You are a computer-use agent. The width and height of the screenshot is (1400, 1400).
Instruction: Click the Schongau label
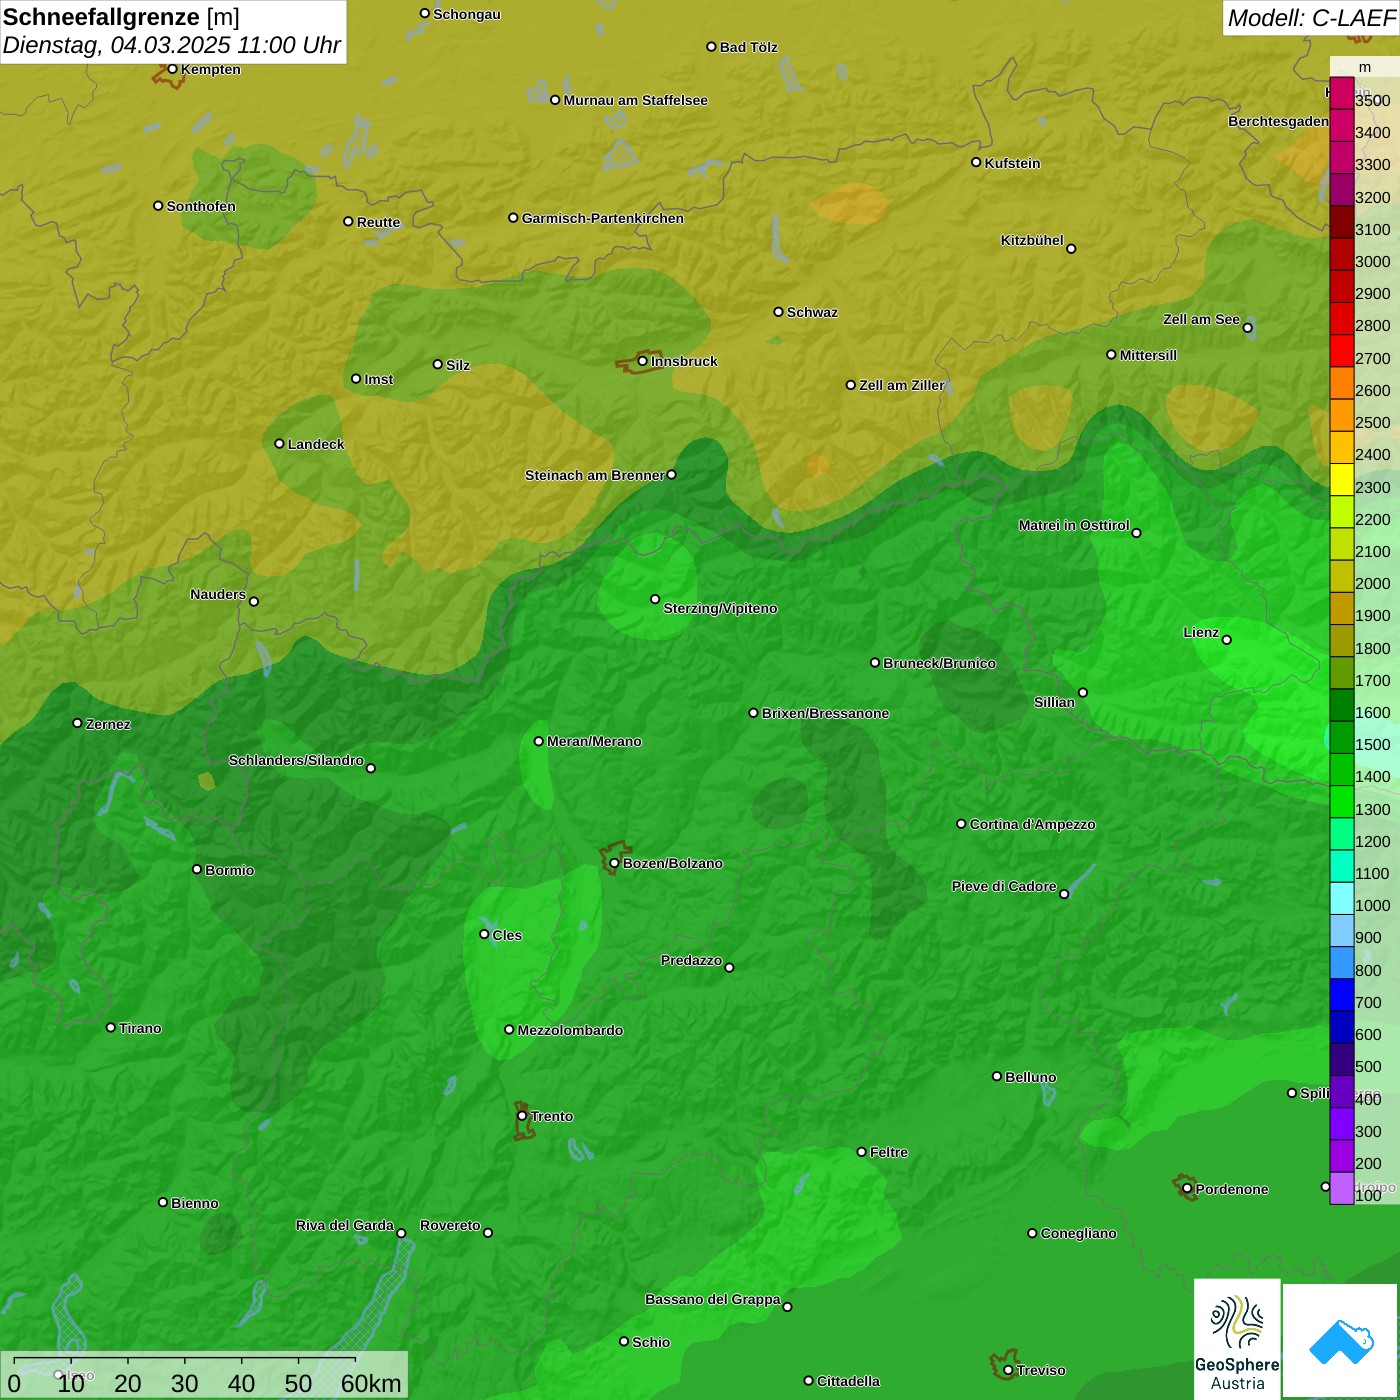point(466,14)
